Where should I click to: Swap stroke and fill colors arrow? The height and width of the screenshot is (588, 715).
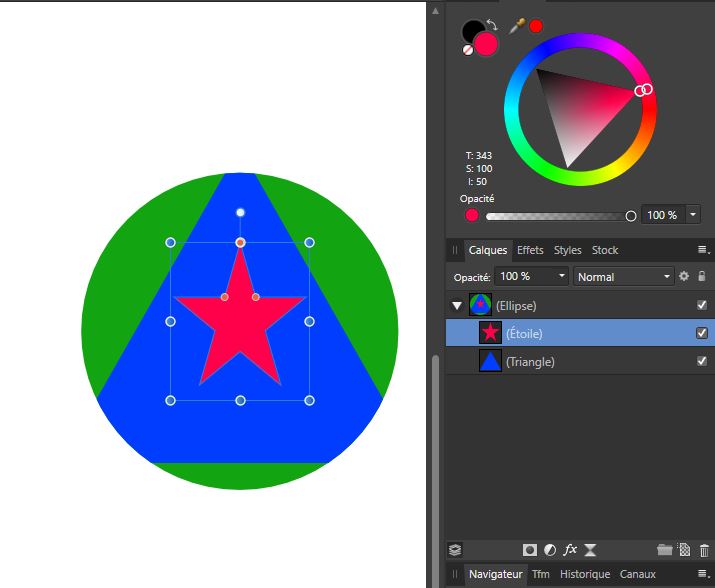tap(492, 24)
